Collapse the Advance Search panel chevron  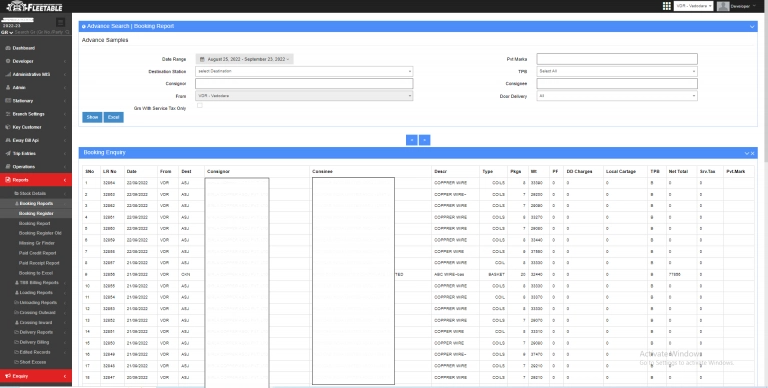tap(752, 26)
